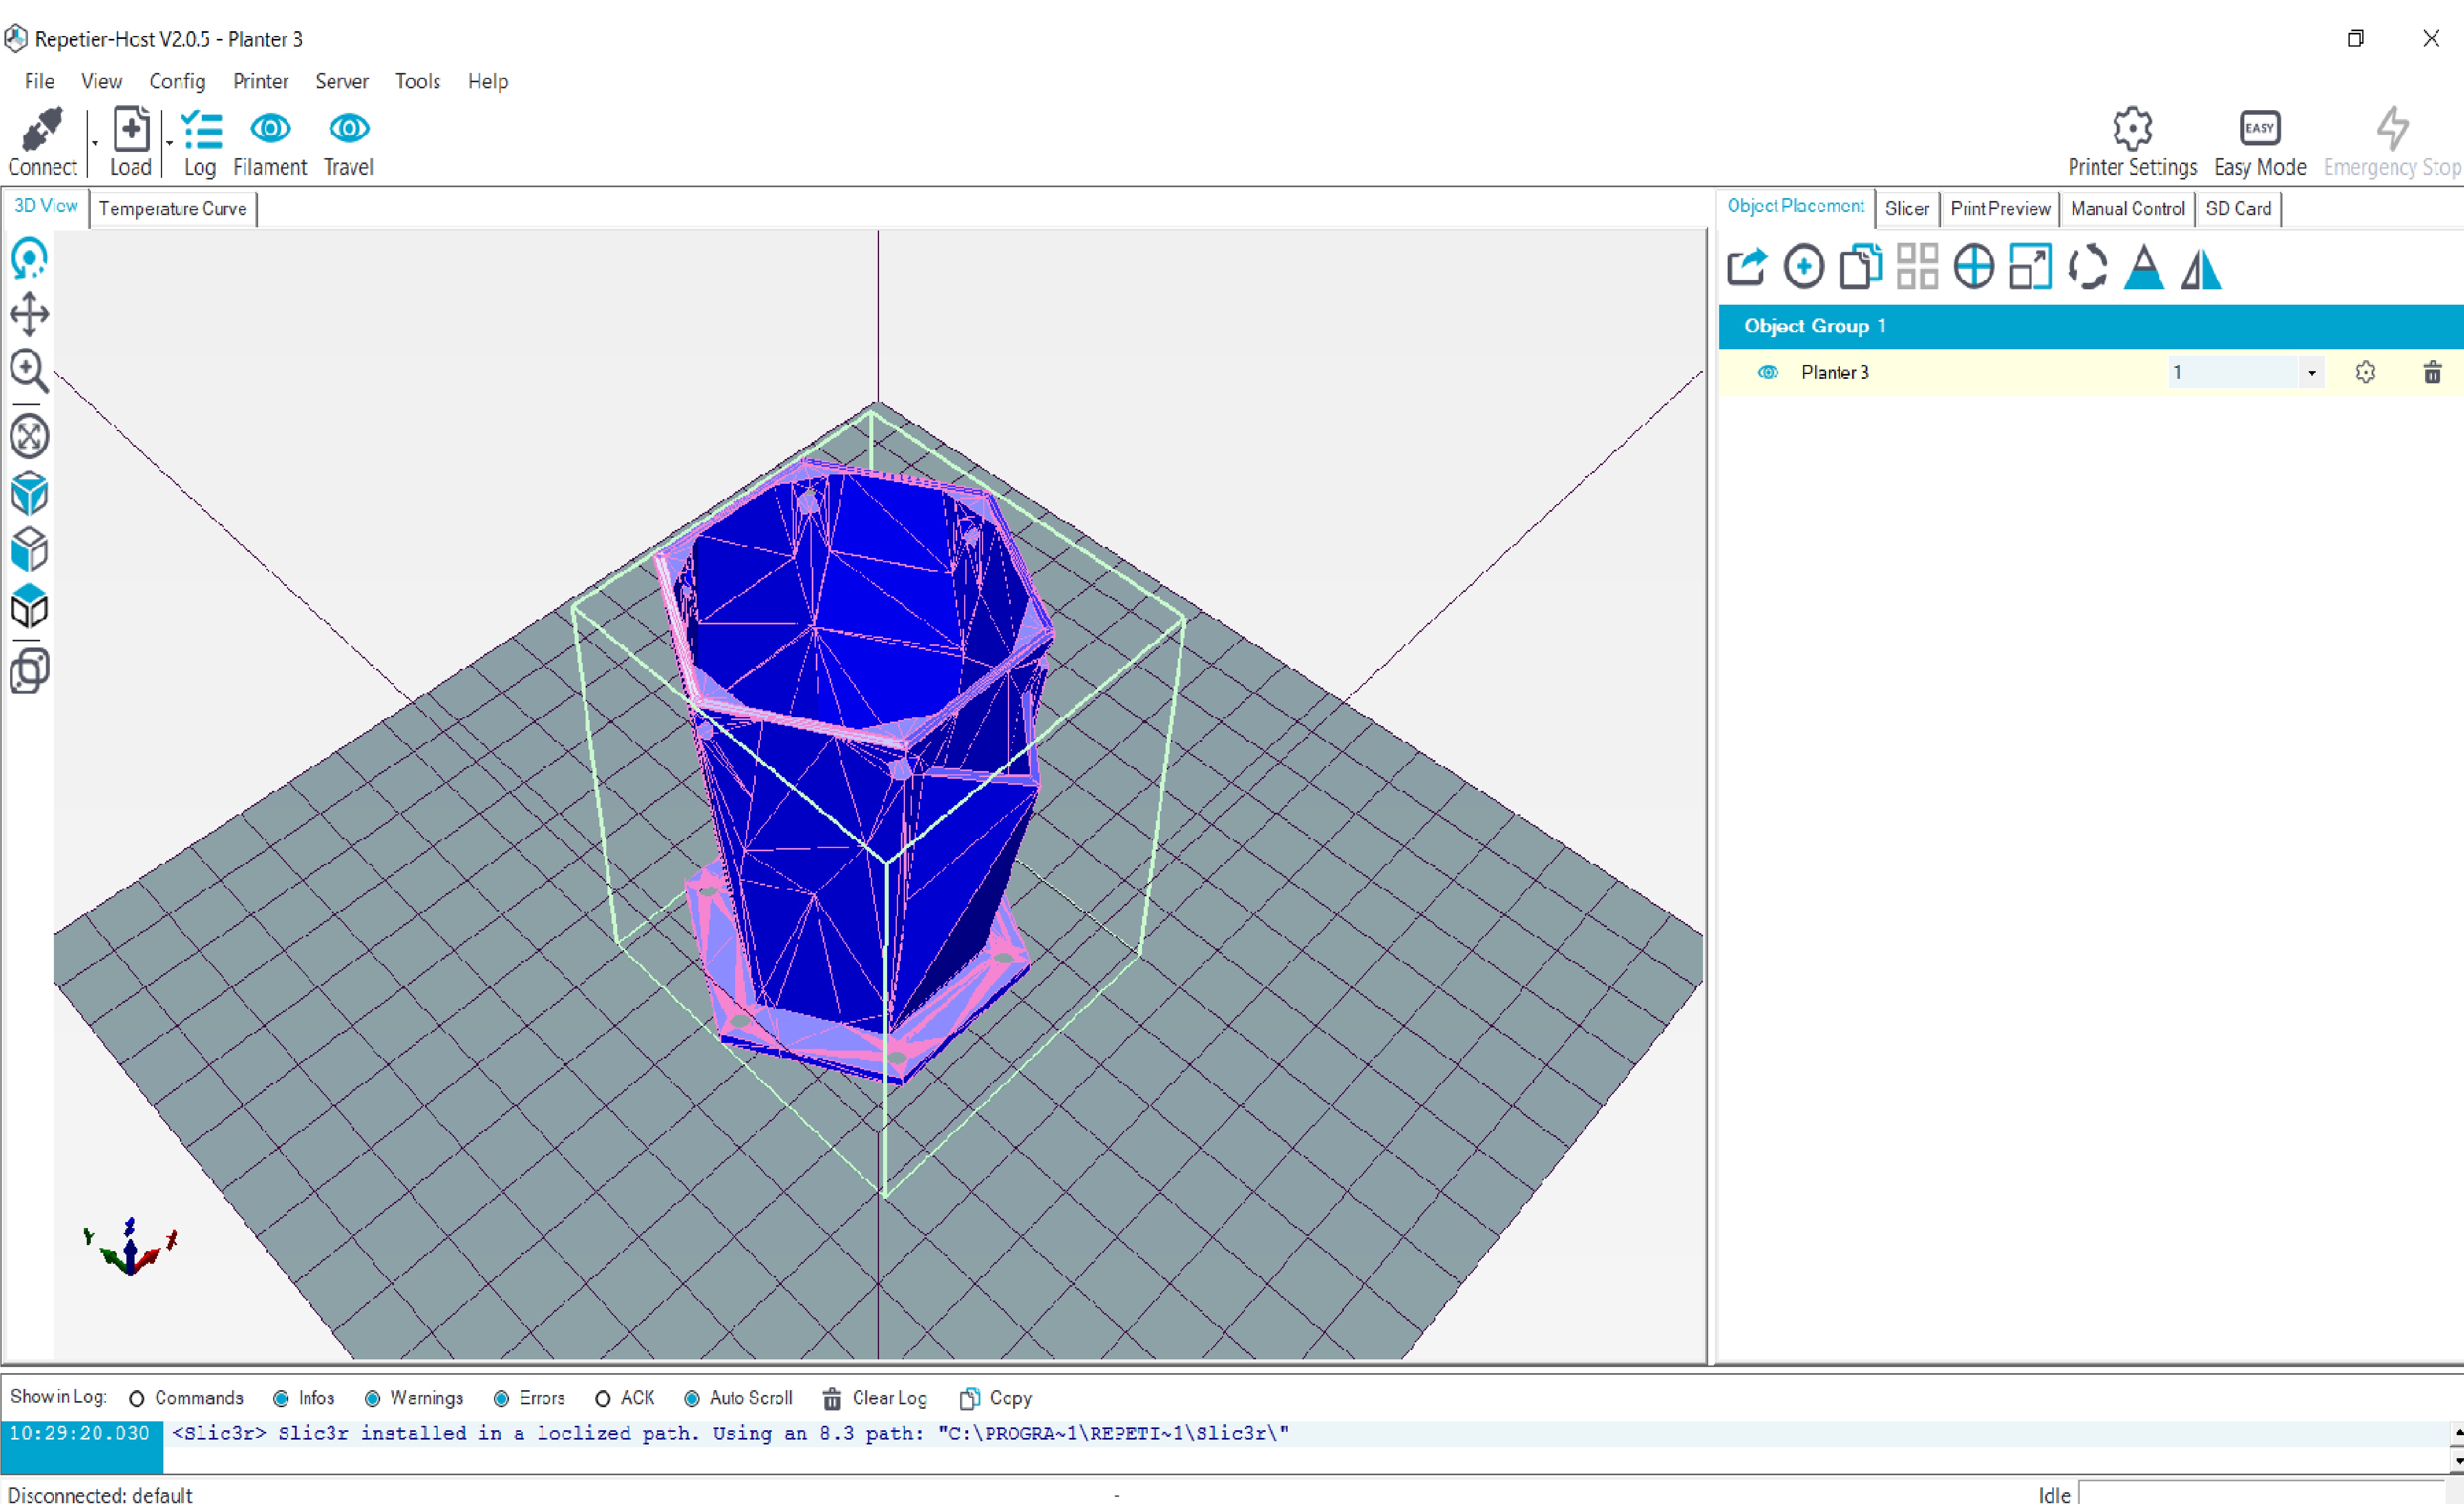Click the add object icon
2464x1504 pixels.
(x=1804, y=267)
